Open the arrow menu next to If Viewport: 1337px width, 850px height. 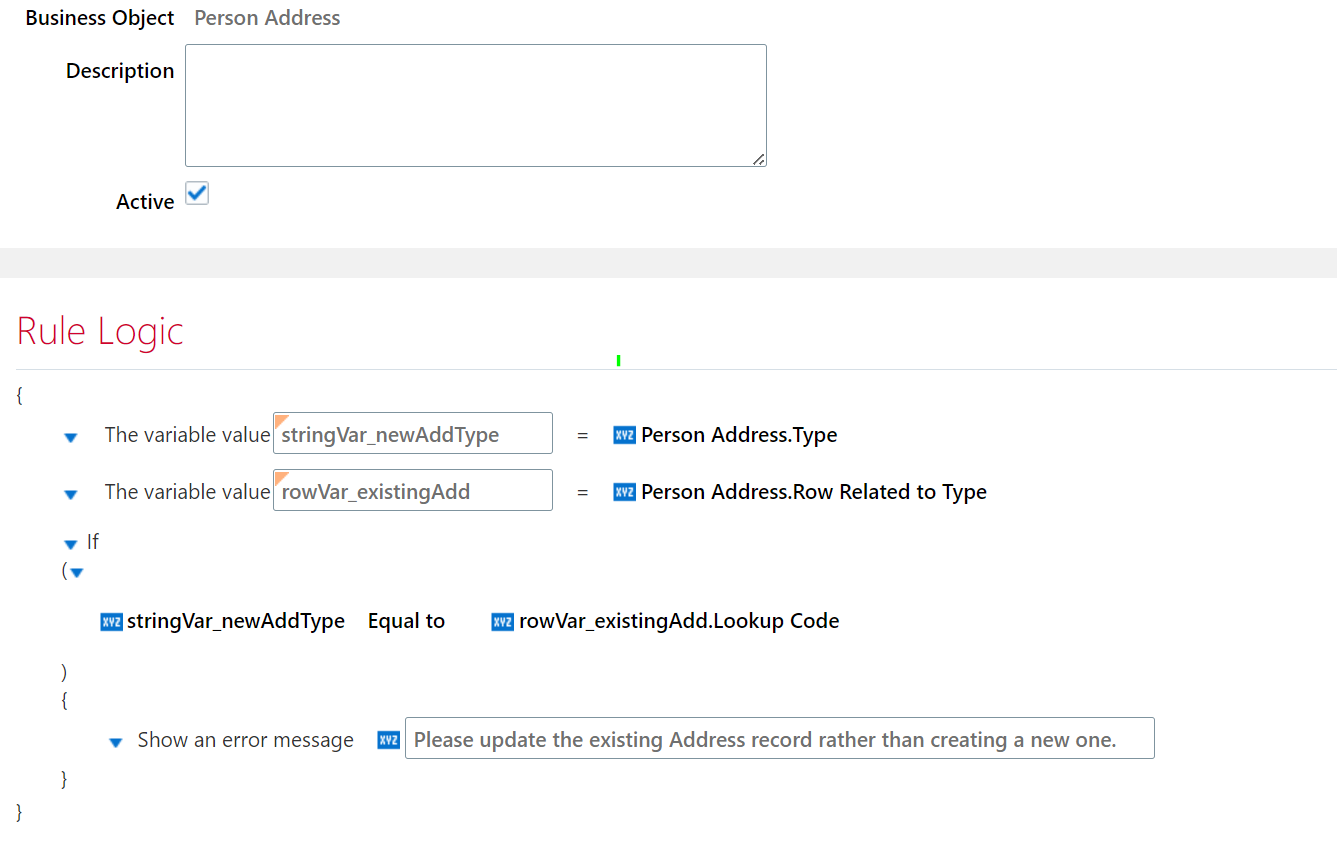click(x=70, y=544)
